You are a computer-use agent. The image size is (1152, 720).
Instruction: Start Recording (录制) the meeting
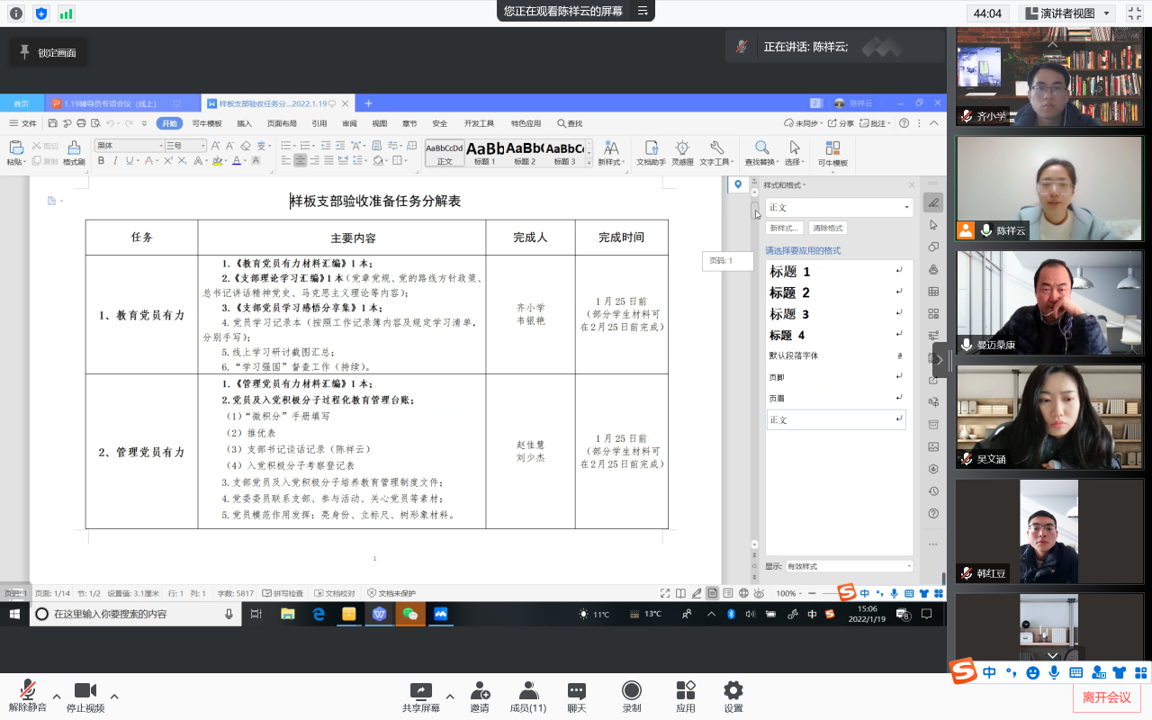click(x=631, y=696)
